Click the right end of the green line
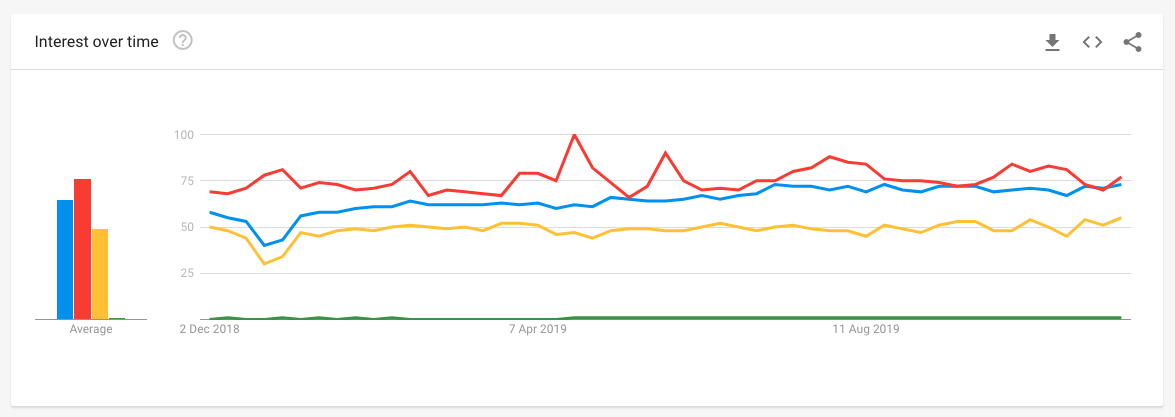Viewport: 1175px width, 417px height. point(1120,317)
